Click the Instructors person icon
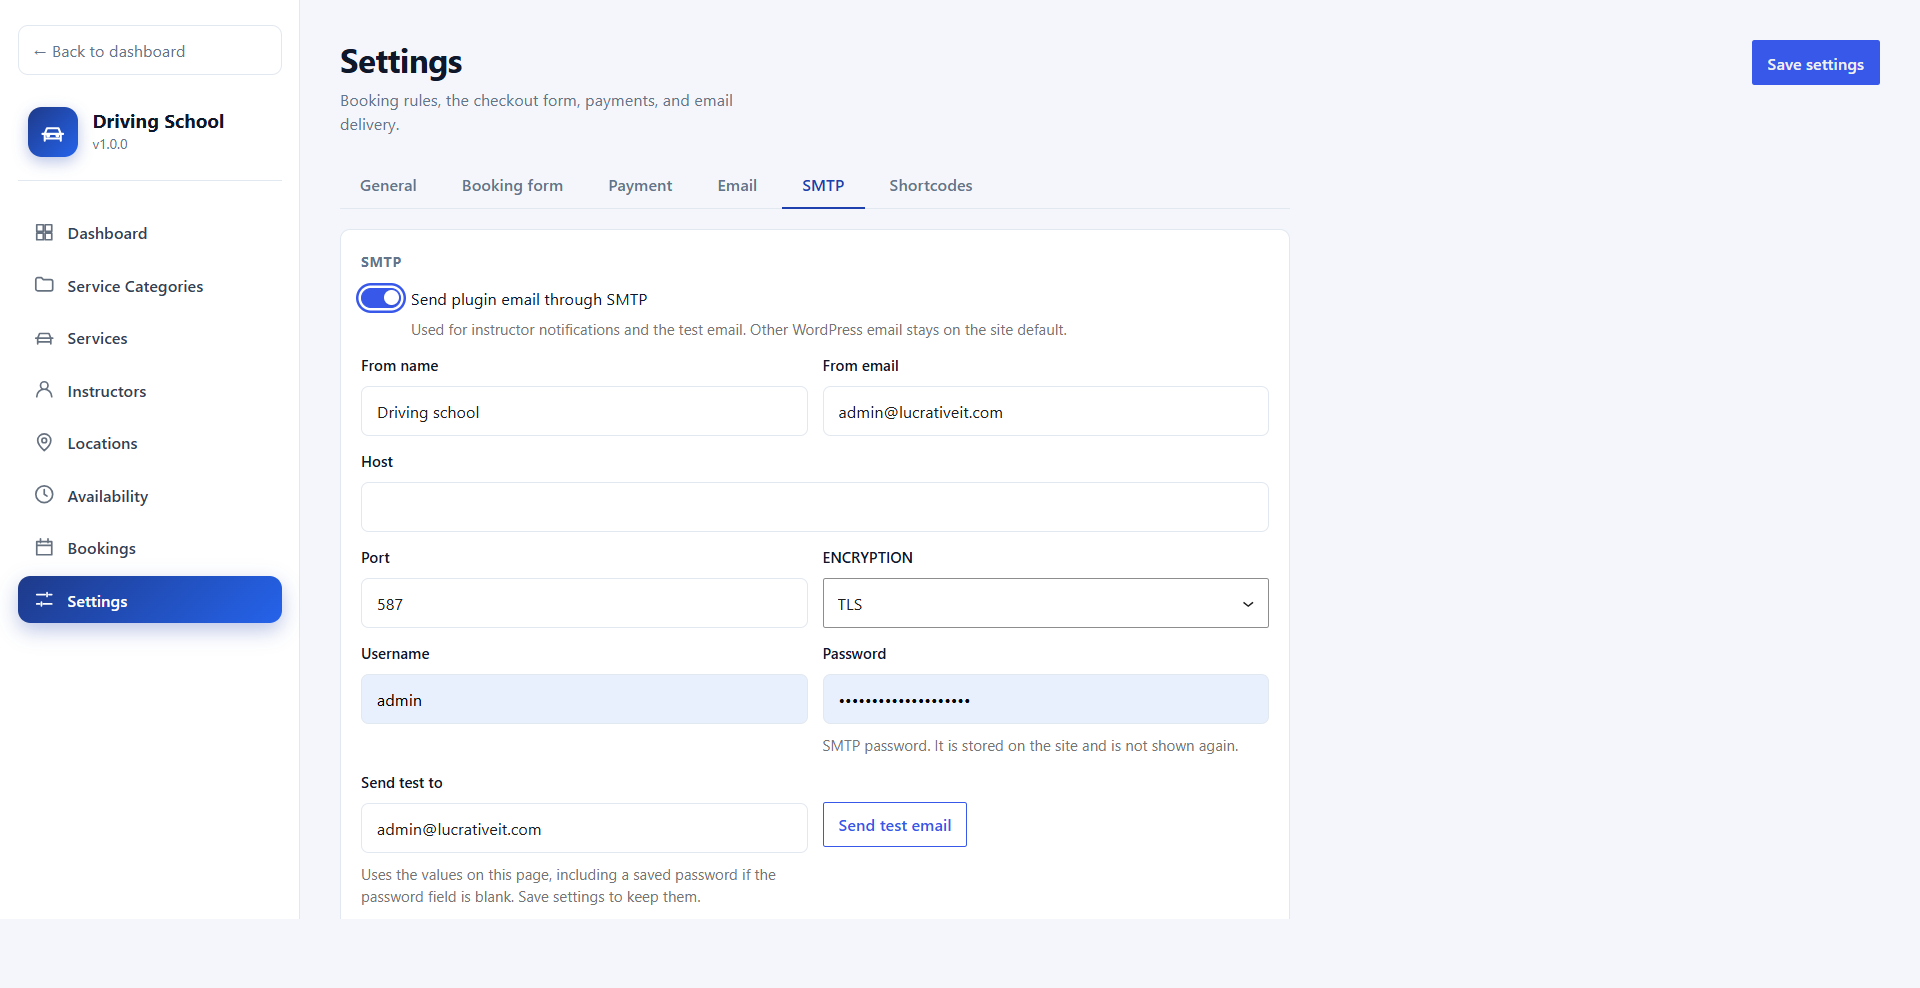This screenshot has height=988, width=1920. [x=44, y=390]
